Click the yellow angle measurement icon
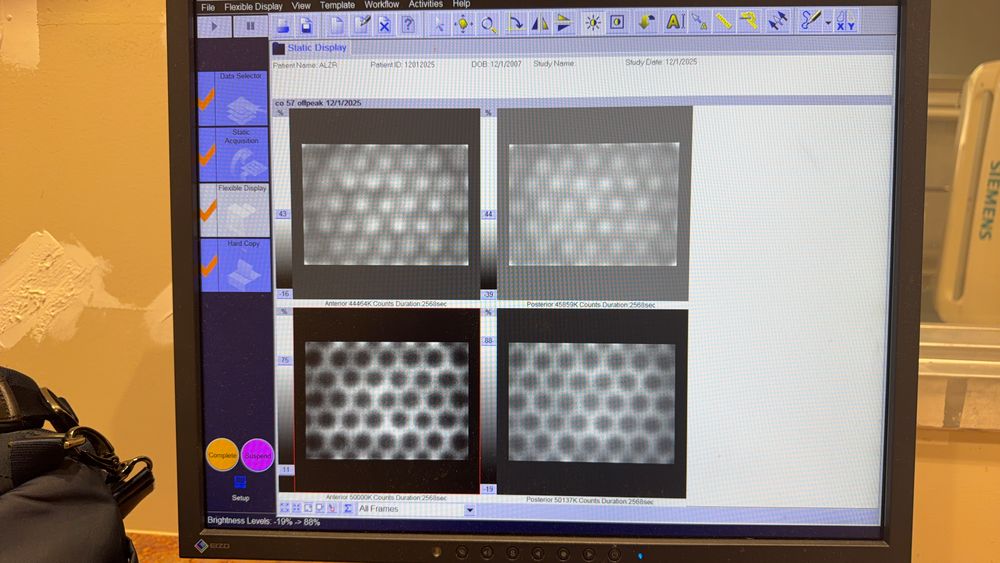 (749, 22)
